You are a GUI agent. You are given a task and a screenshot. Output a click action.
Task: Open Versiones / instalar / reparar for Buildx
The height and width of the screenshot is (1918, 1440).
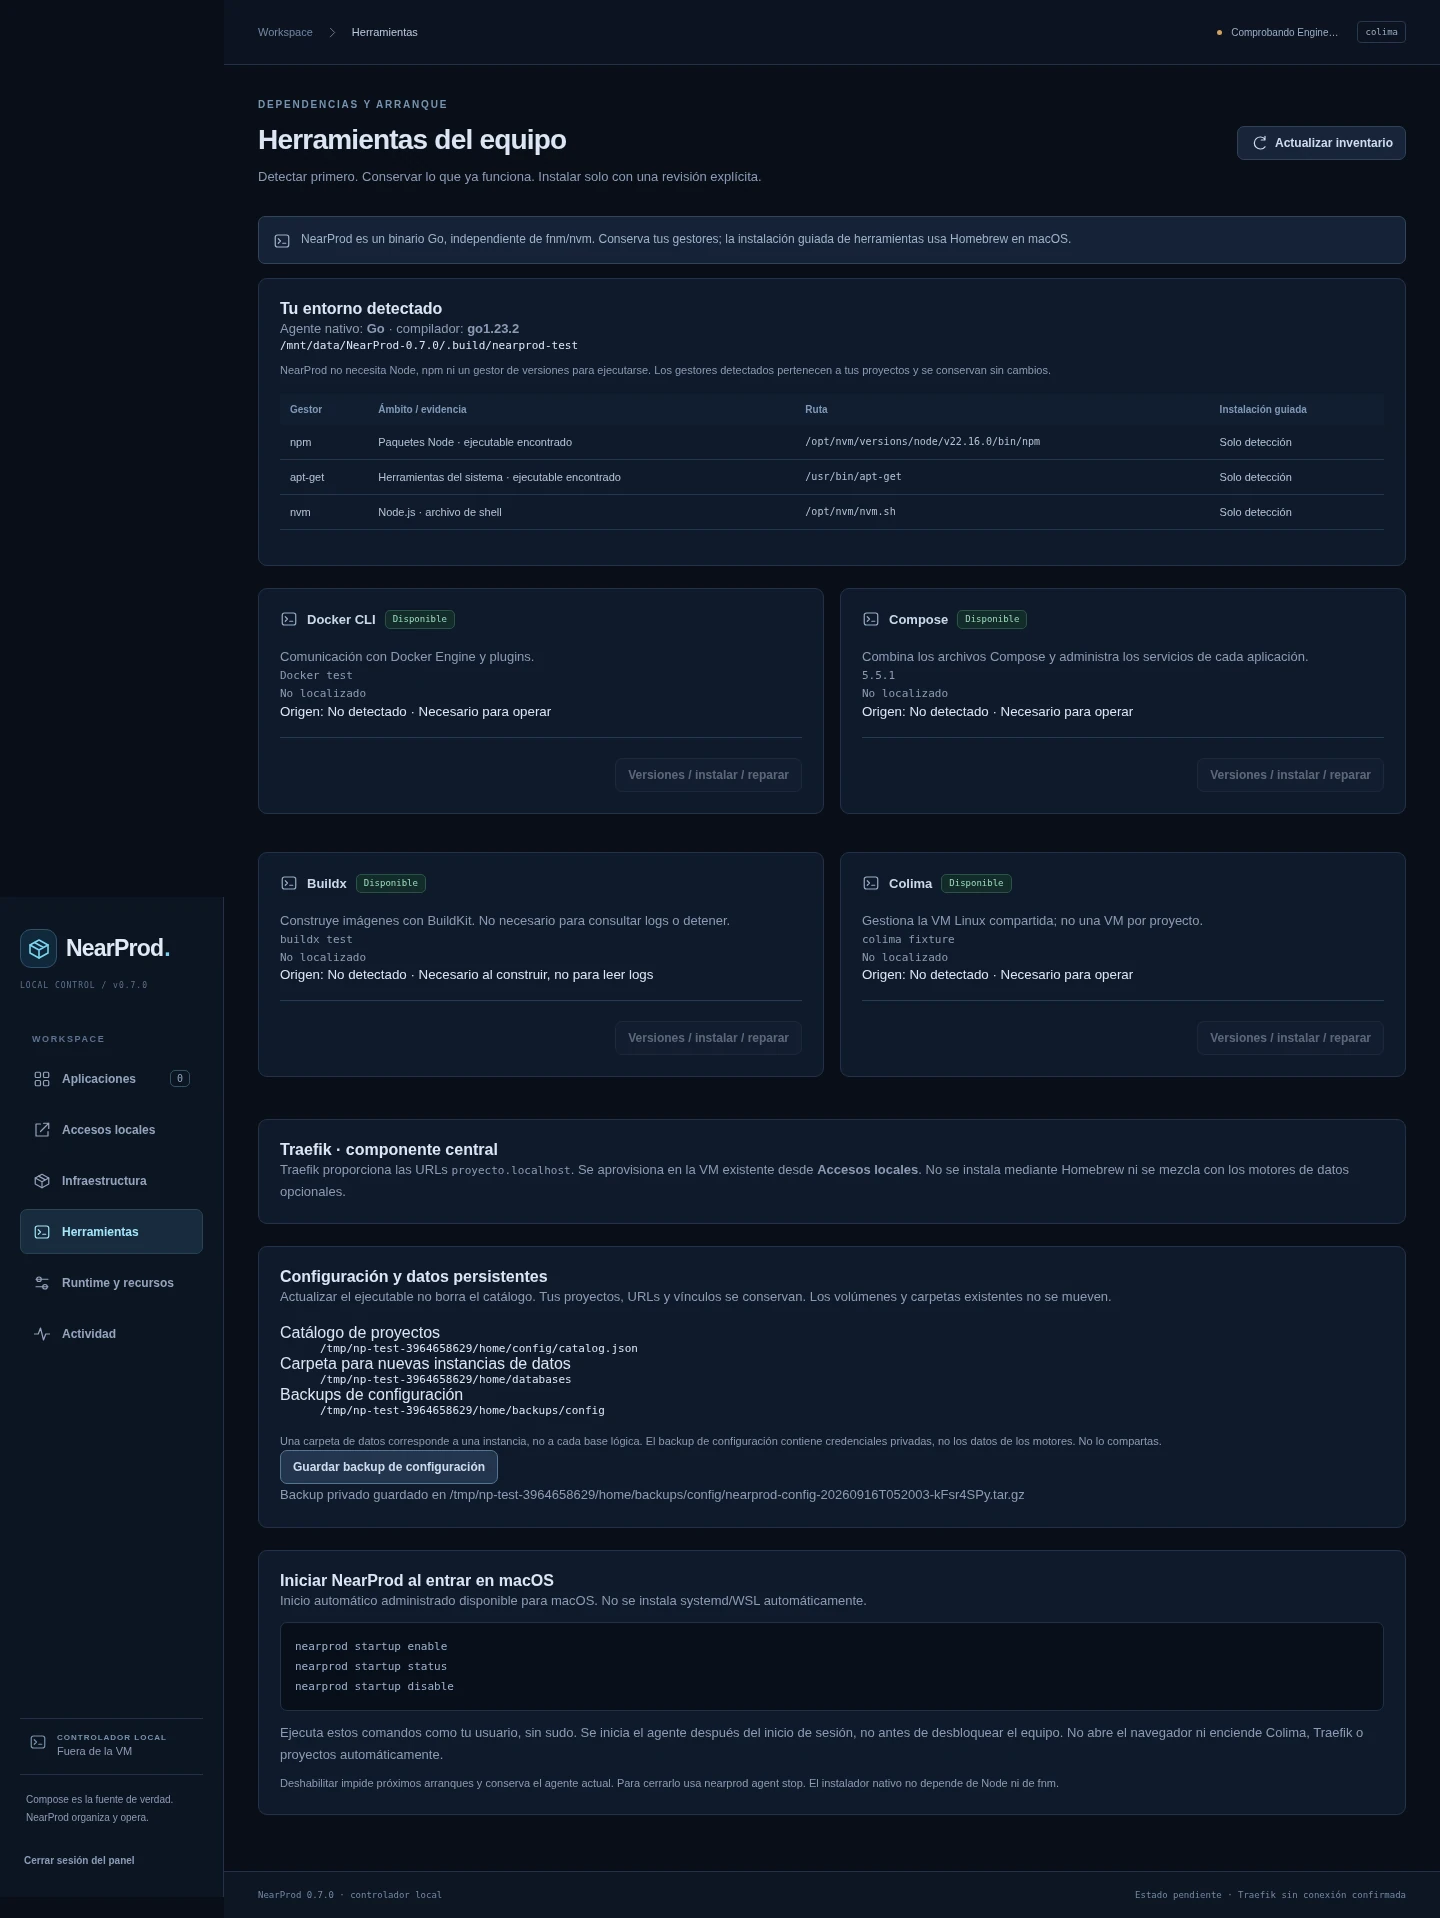pos(708,1038)
